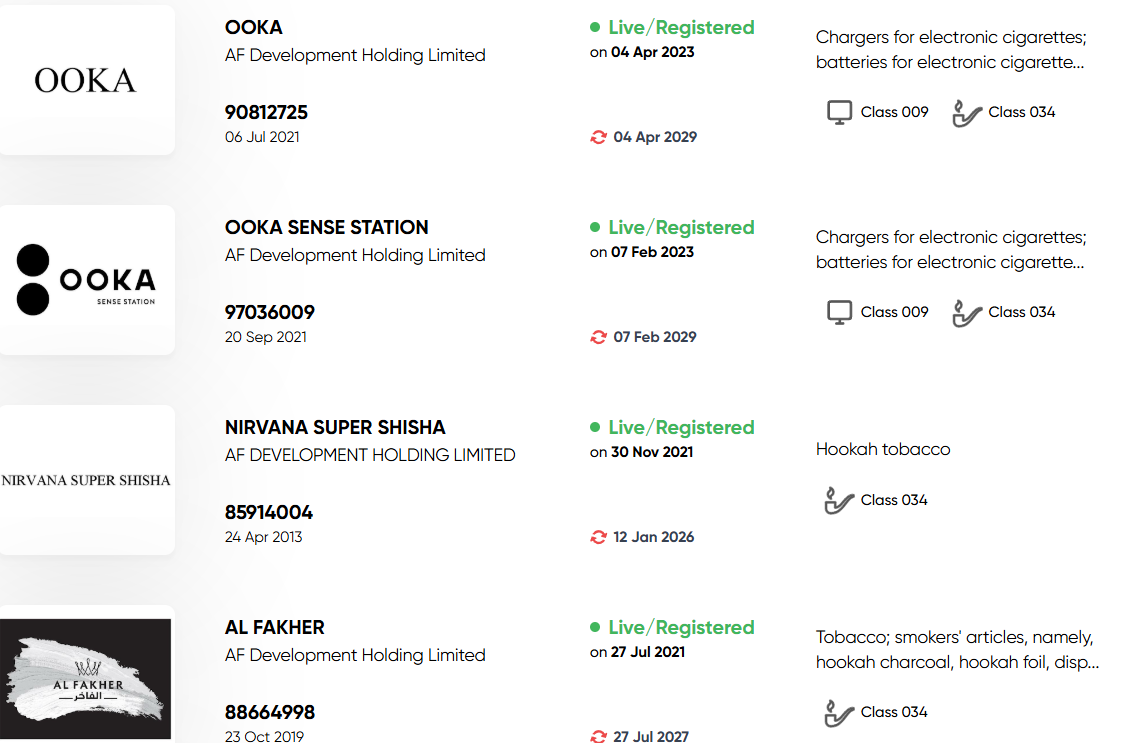The image size is (1131, 743).
Task: Open the OOKA trademark logo thumbnail
Action: coord(87,80)
